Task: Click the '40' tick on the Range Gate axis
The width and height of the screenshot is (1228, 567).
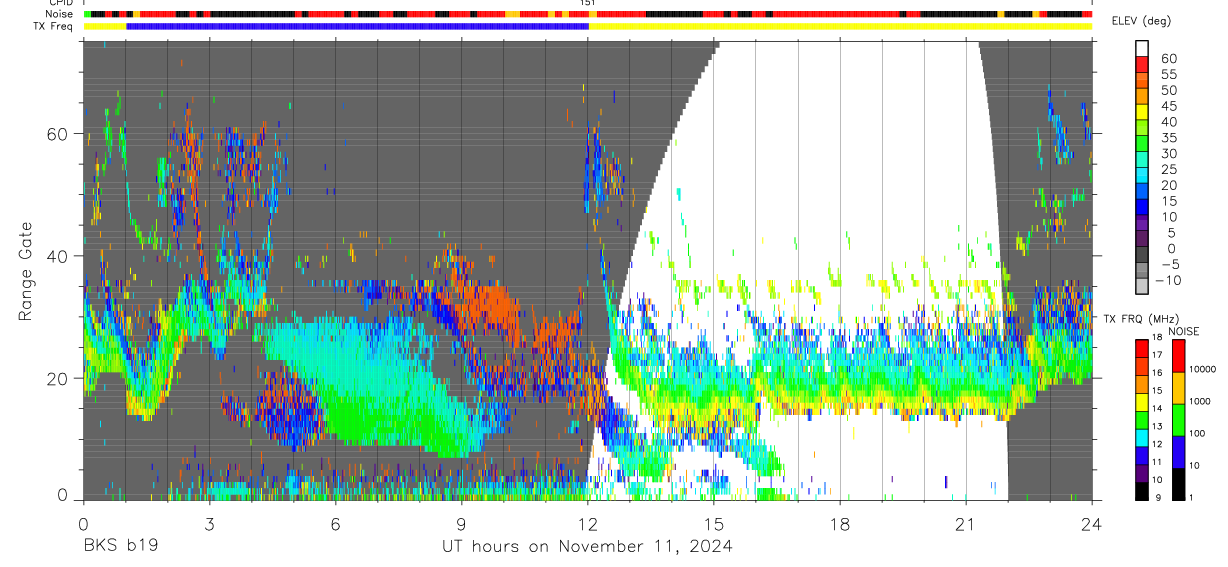Action: [57, 256]
